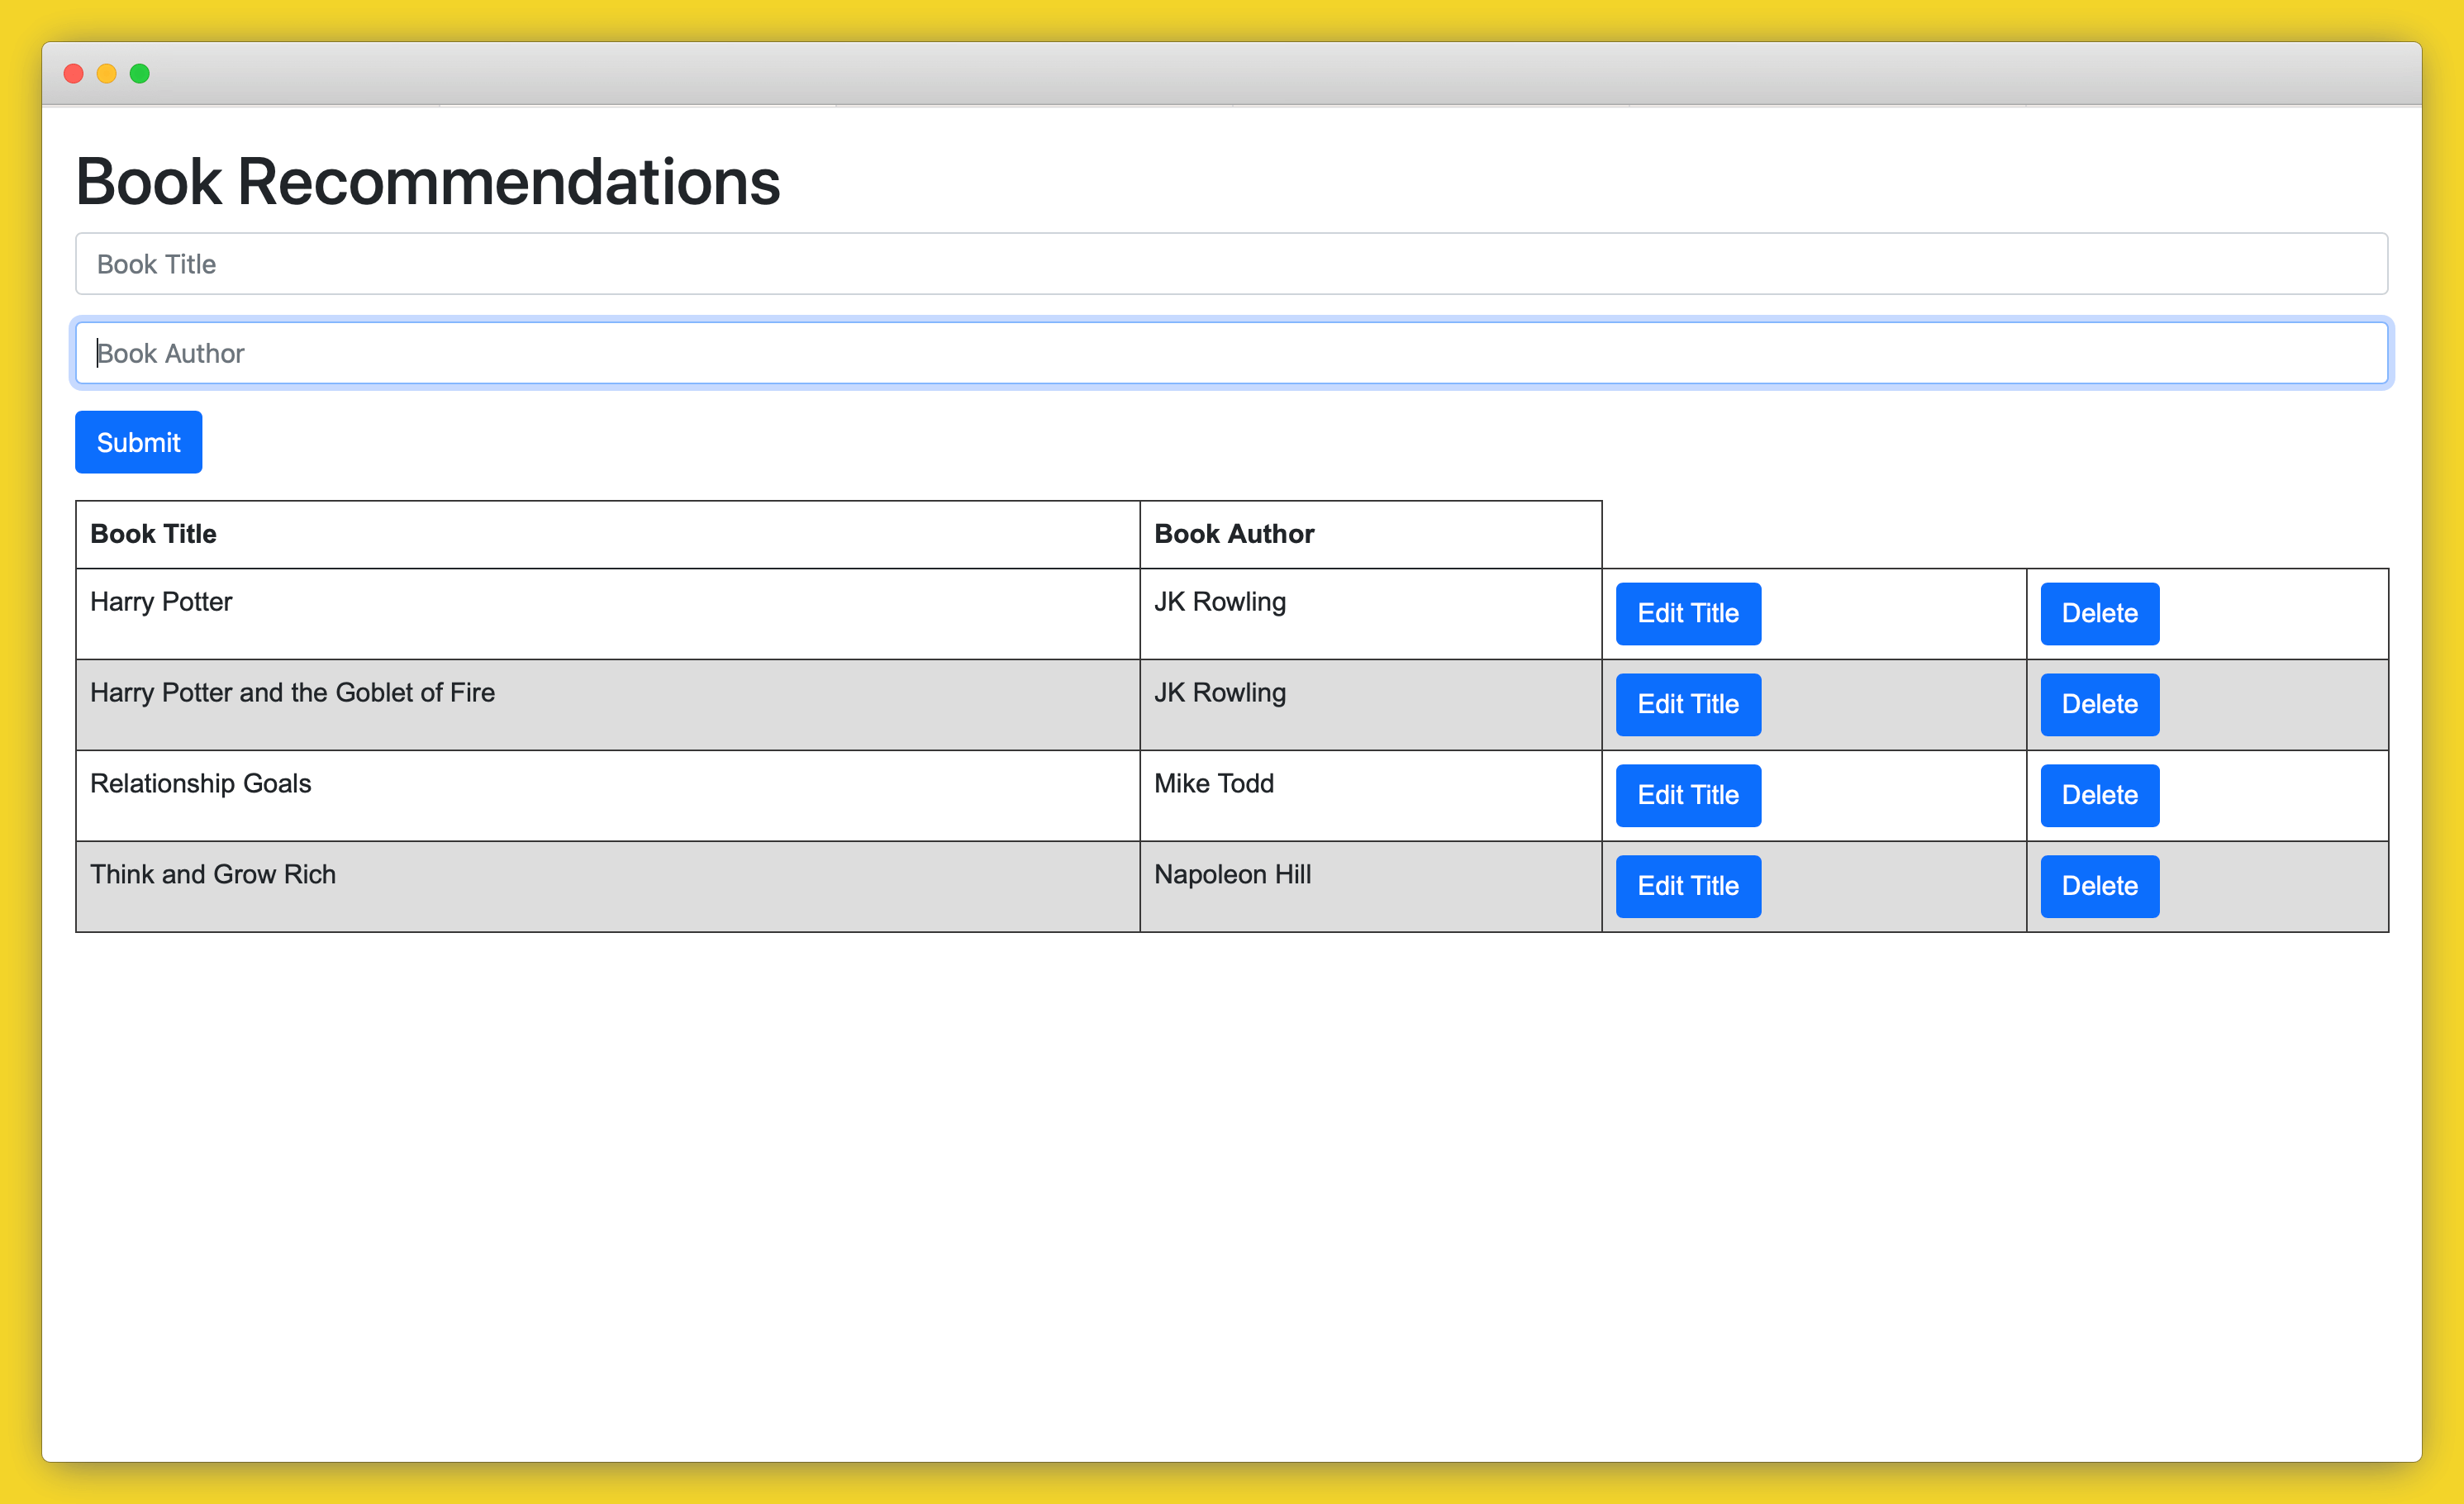
Task: Select the Mike Todd author cell
Action: [x=1213, y=784]
